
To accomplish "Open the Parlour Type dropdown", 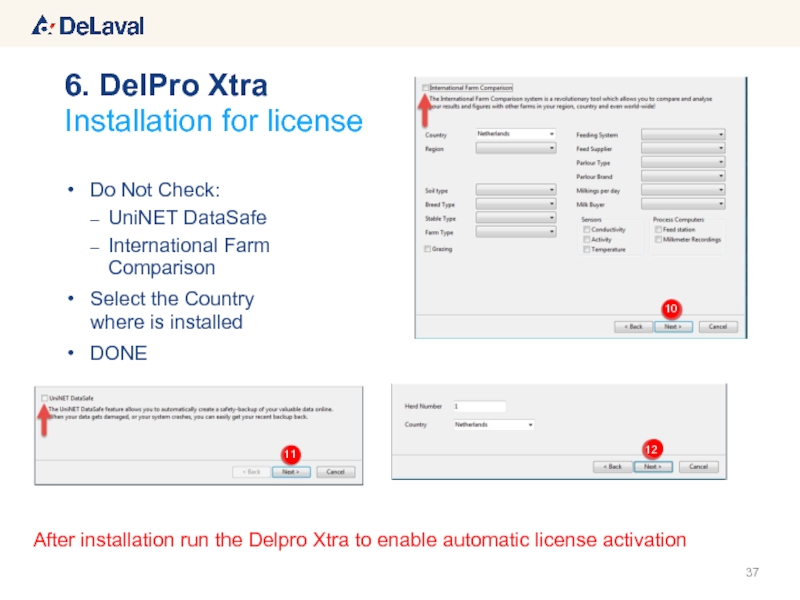I will 683,162.
